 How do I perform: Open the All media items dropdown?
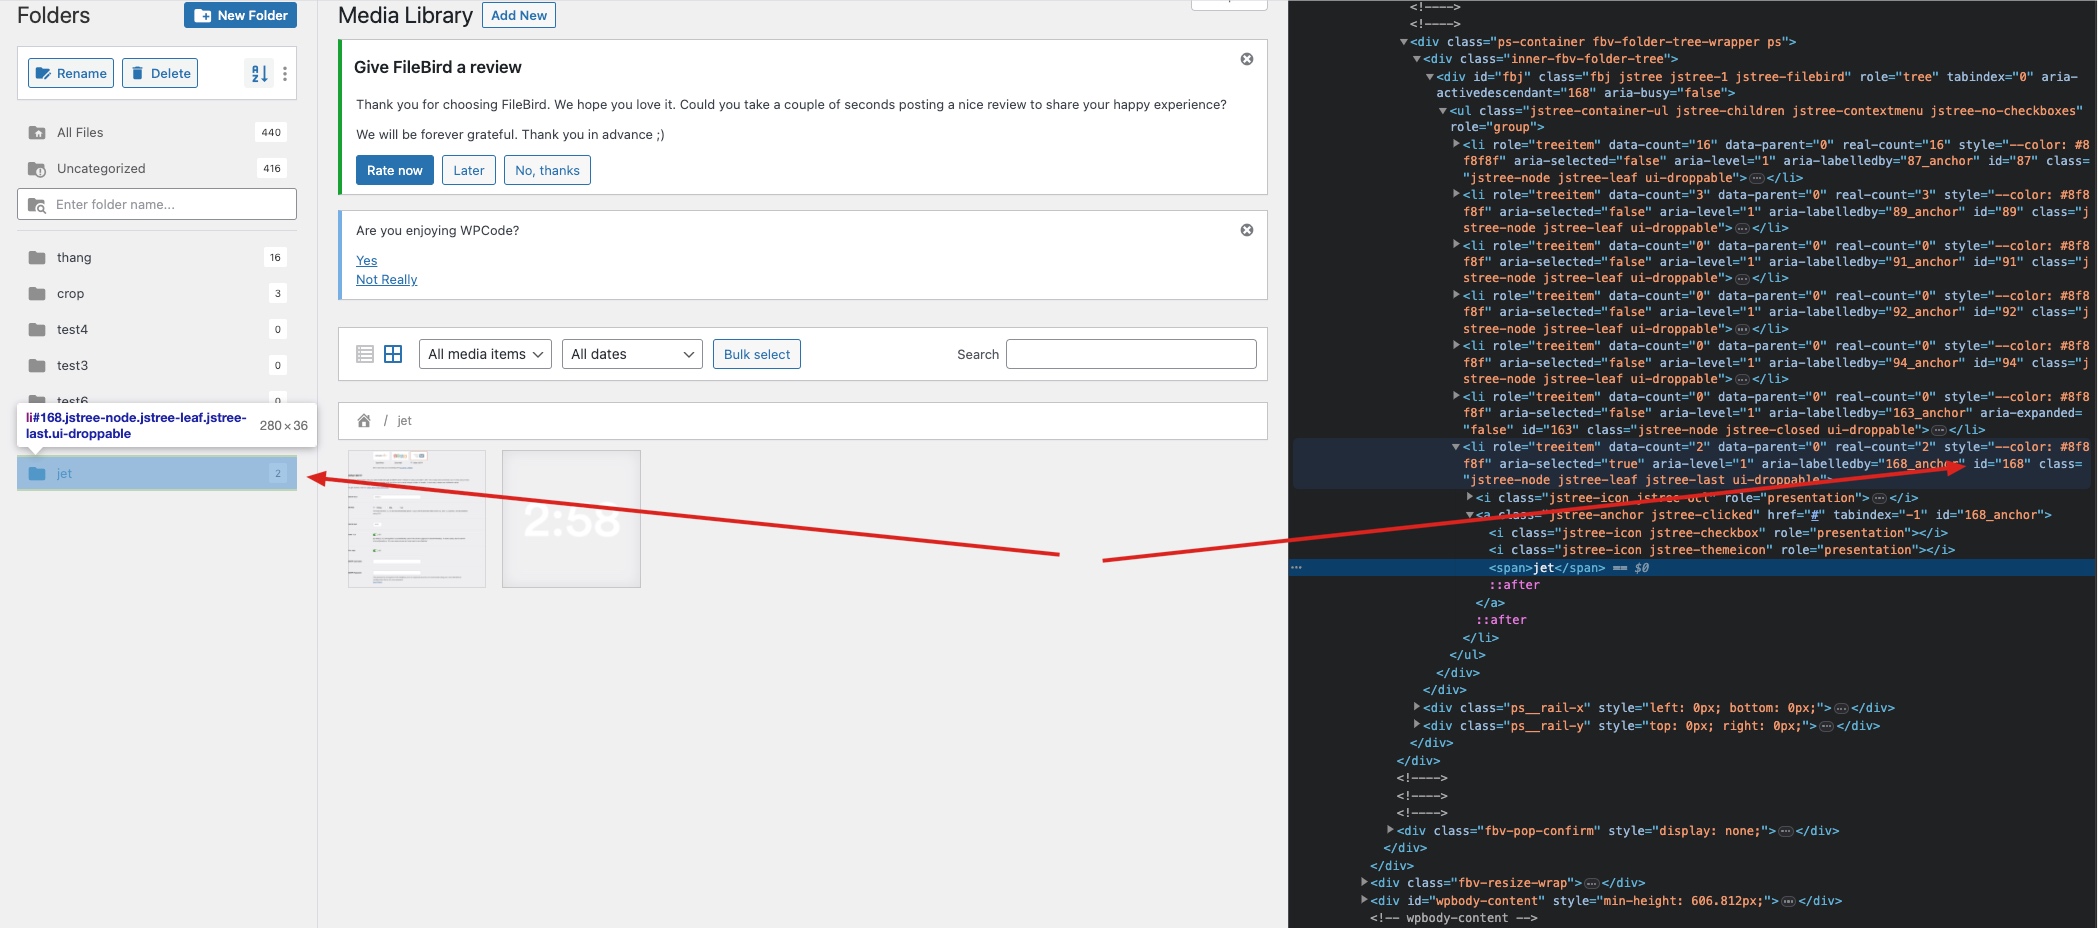485,354
